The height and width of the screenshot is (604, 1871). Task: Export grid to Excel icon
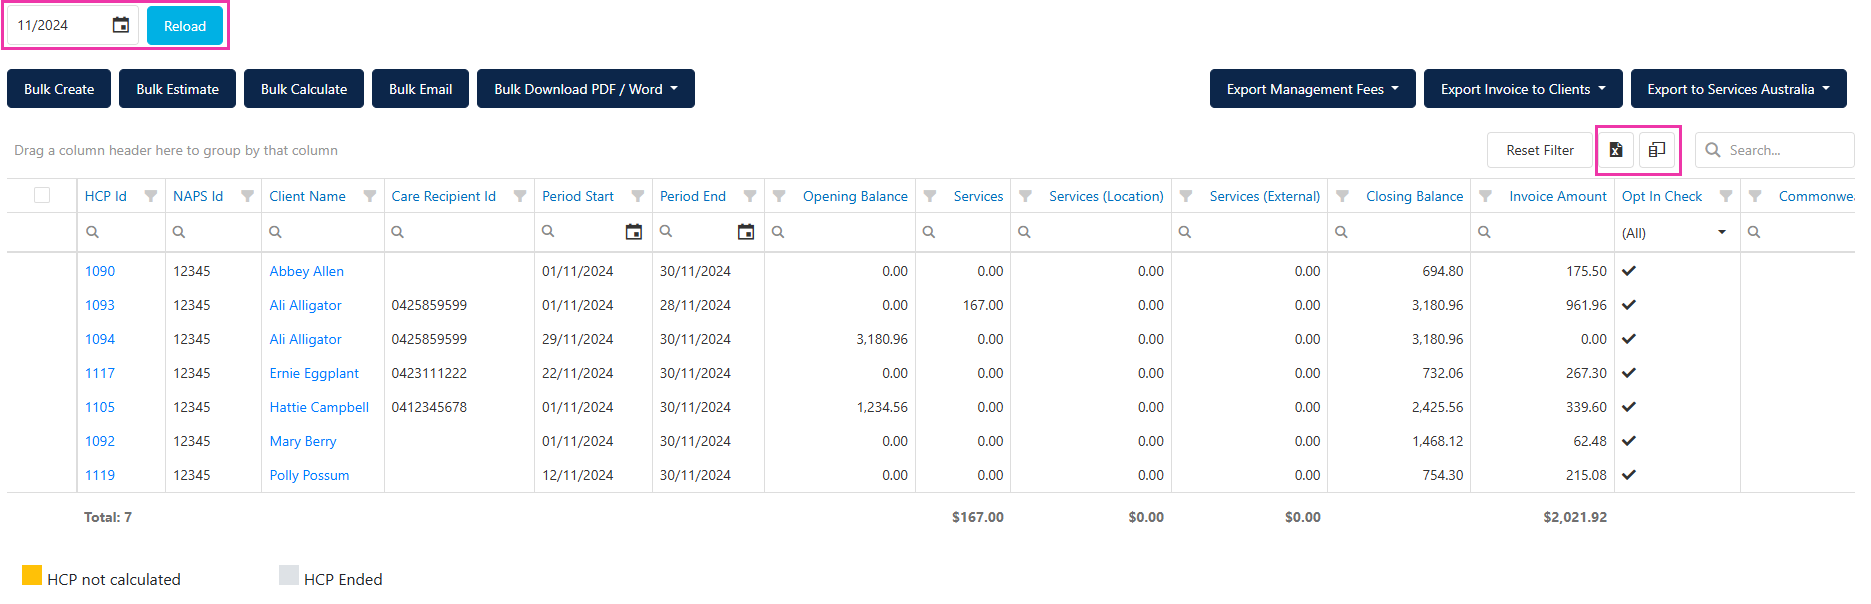pos(1615,150)
